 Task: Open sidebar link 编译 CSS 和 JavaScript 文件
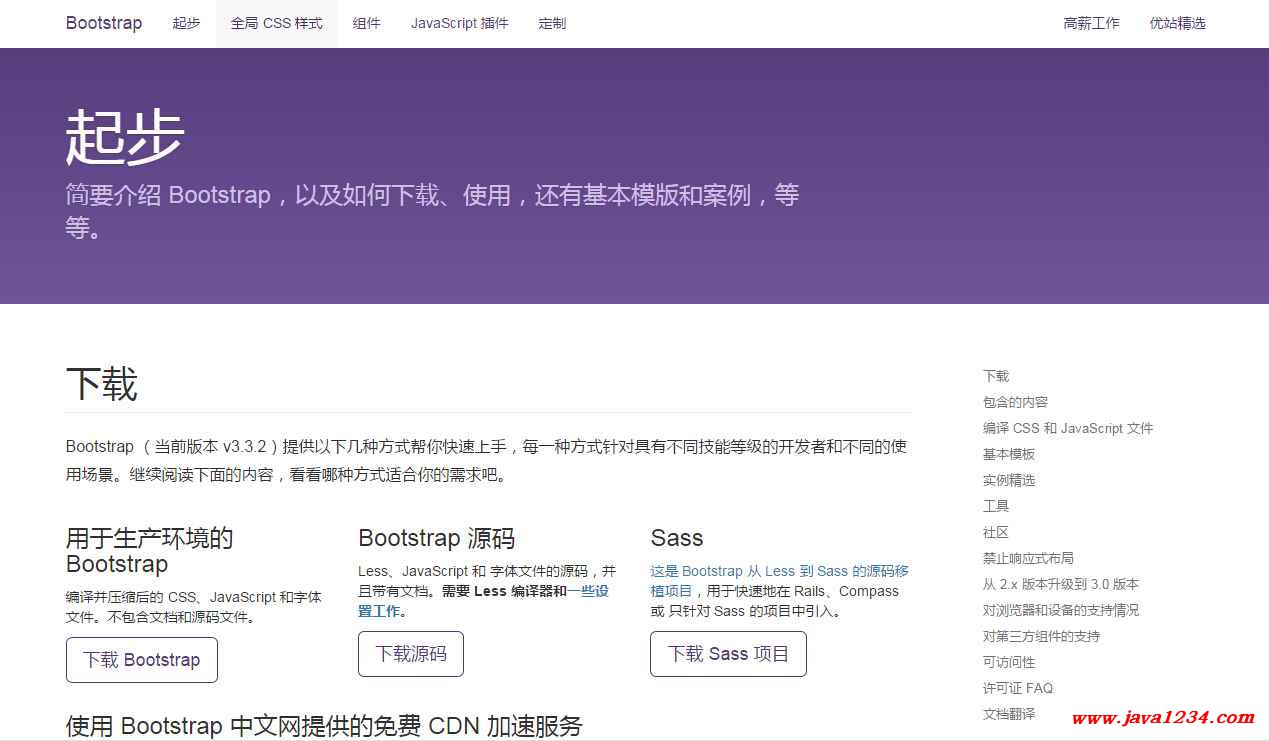[x=1068, y=428]
